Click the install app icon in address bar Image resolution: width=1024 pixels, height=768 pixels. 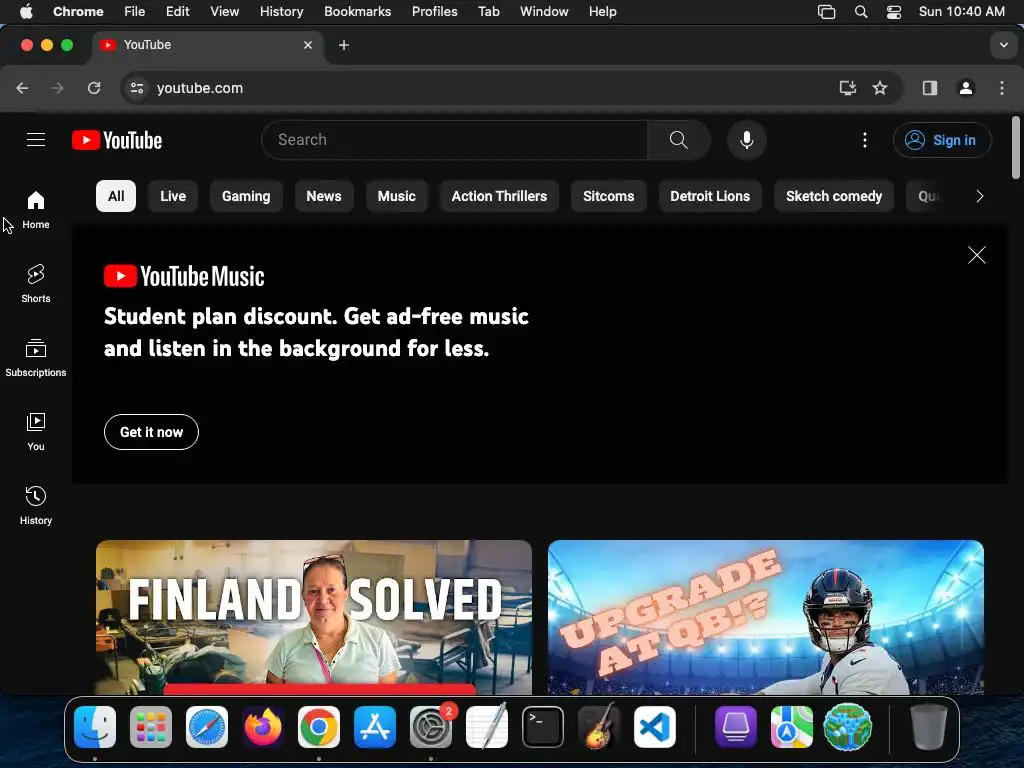point(848,88)
